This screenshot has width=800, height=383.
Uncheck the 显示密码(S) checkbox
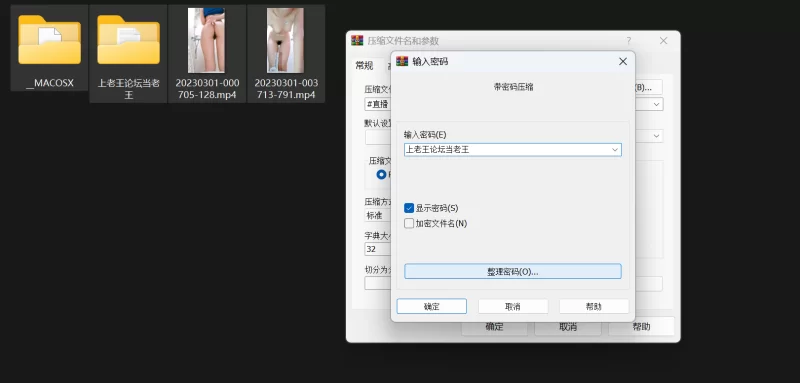point(409,208)
